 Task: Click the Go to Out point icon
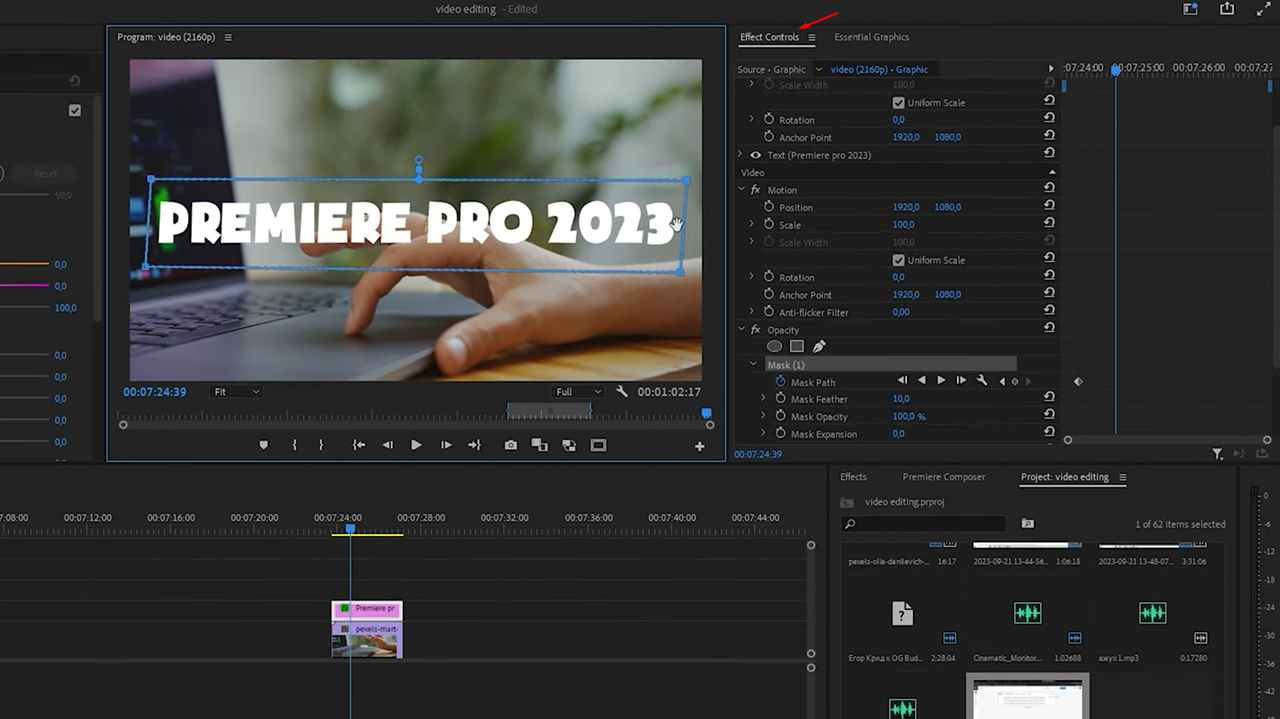474,445
